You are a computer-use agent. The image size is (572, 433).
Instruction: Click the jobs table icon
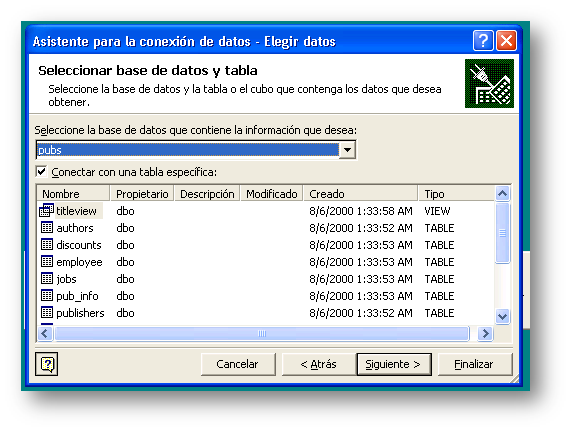pos(47,279)
